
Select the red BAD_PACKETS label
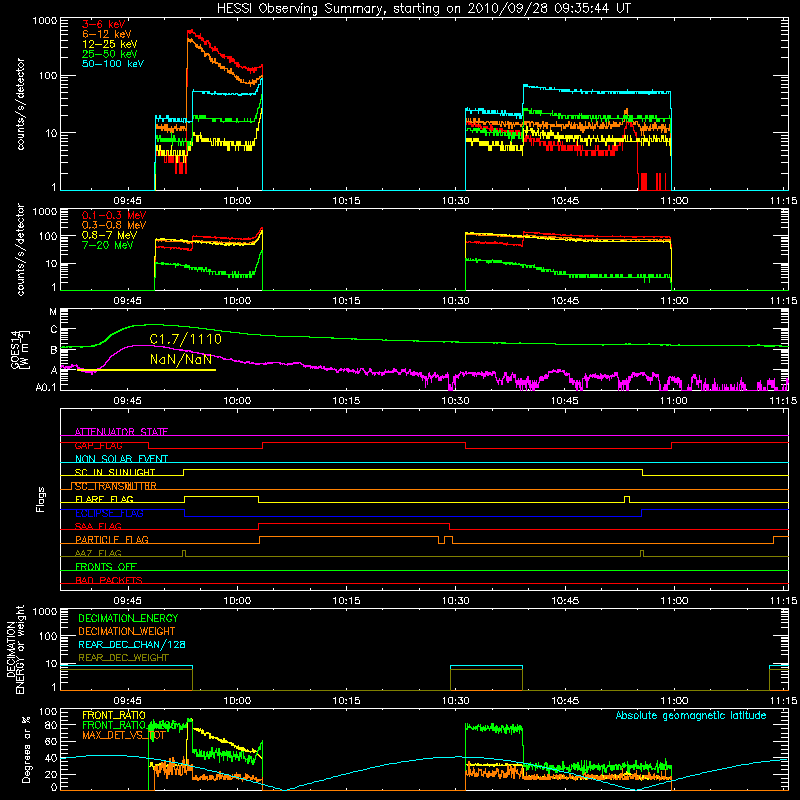109,580
